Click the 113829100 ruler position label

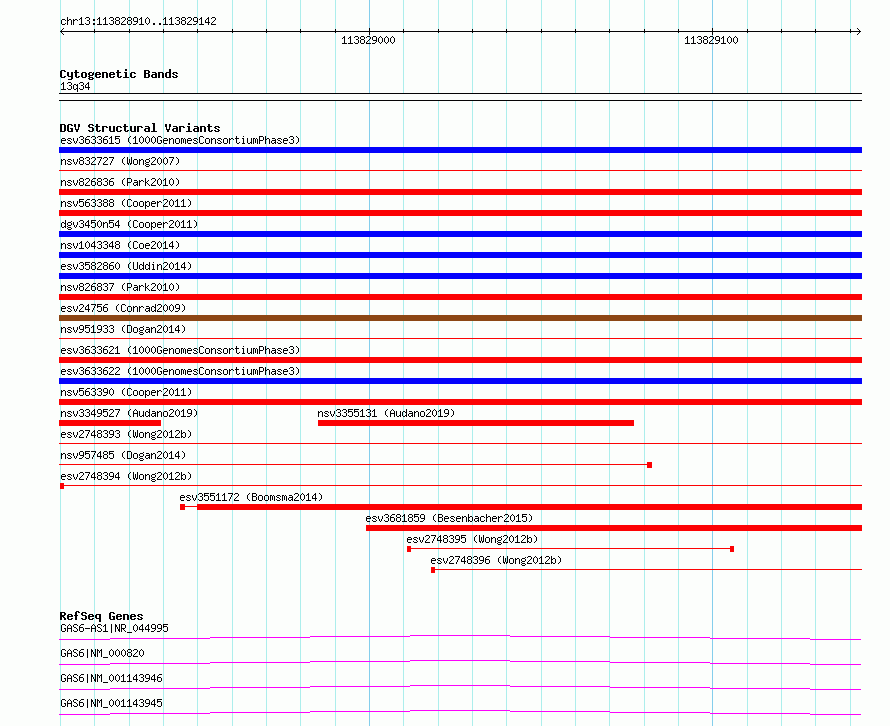[711, 40]
